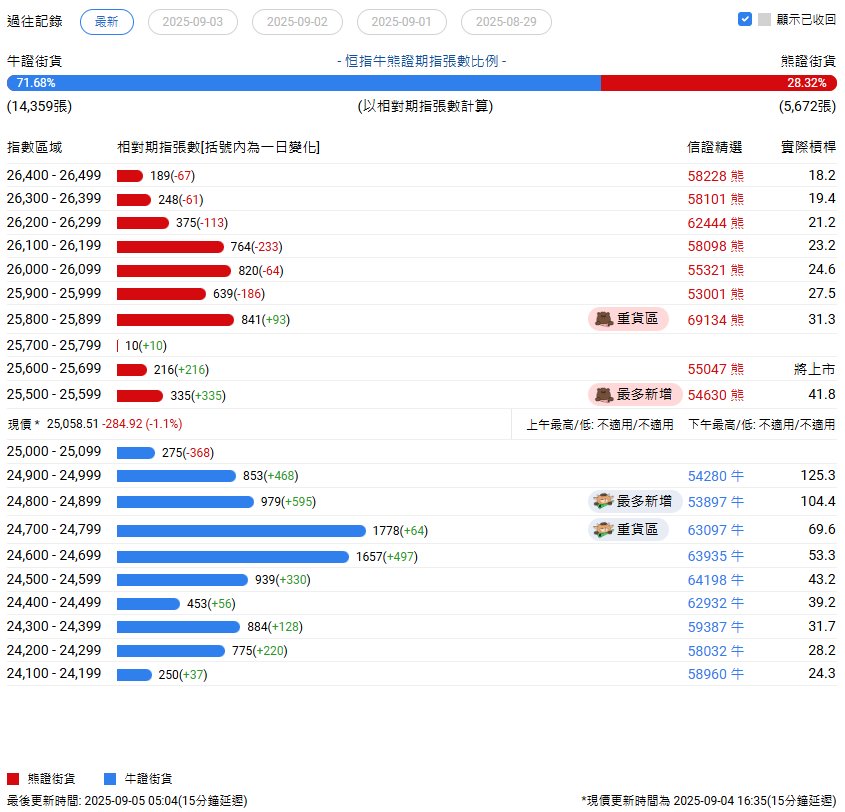Click the 下午最高/低 text
This screenshot has height=812, width=845.
[x=762, y=425]
